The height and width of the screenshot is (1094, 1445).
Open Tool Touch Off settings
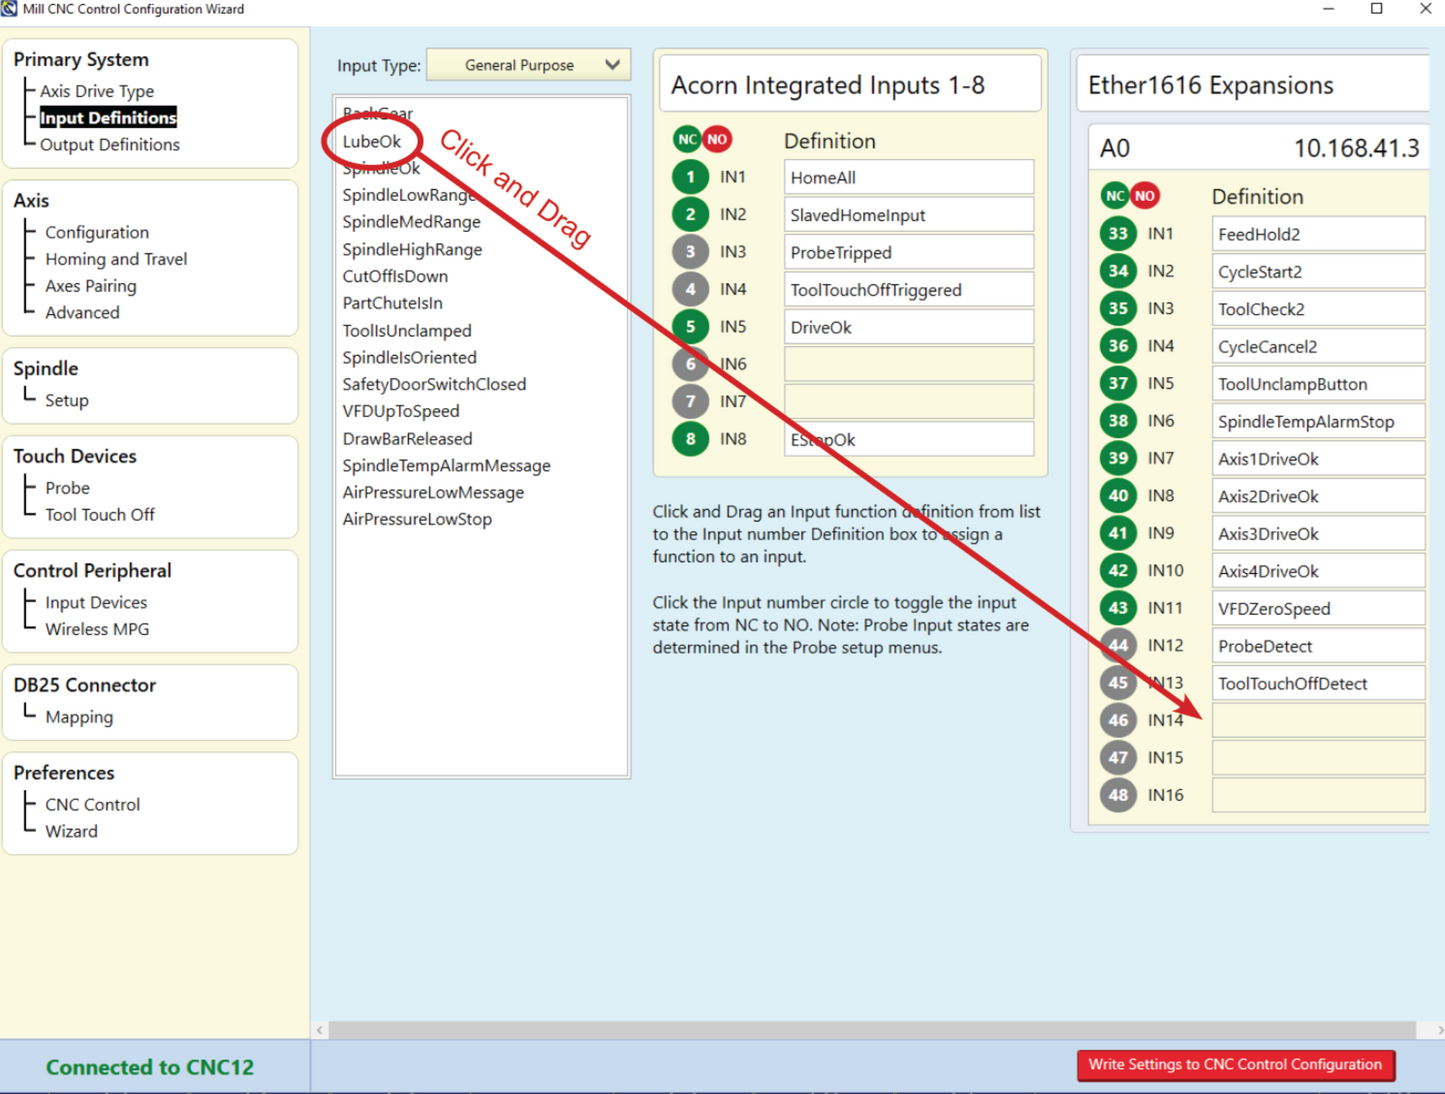[100, 515]
